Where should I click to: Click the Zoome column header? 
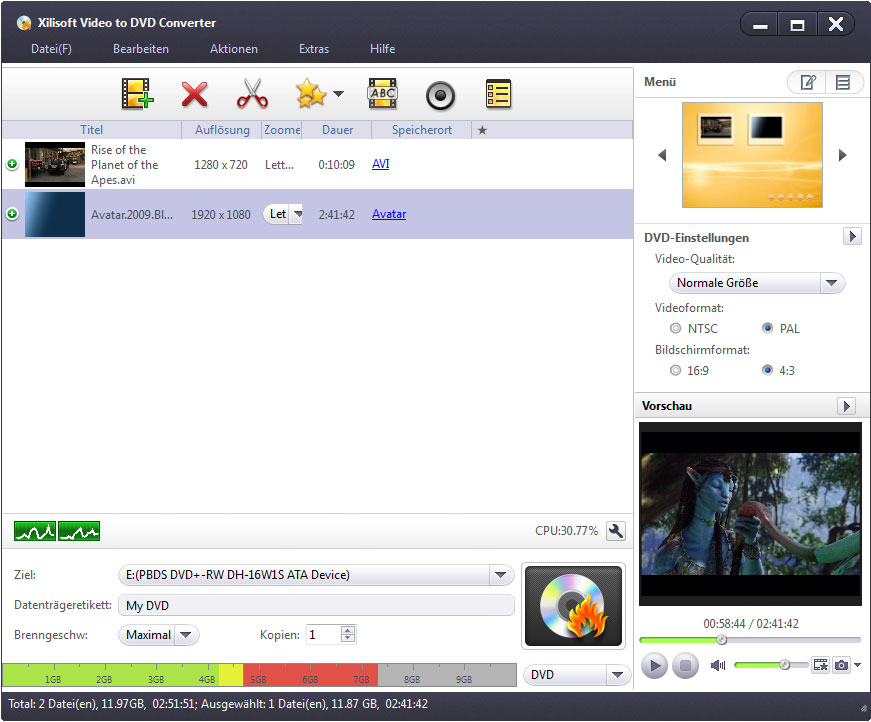click(282, 130)
